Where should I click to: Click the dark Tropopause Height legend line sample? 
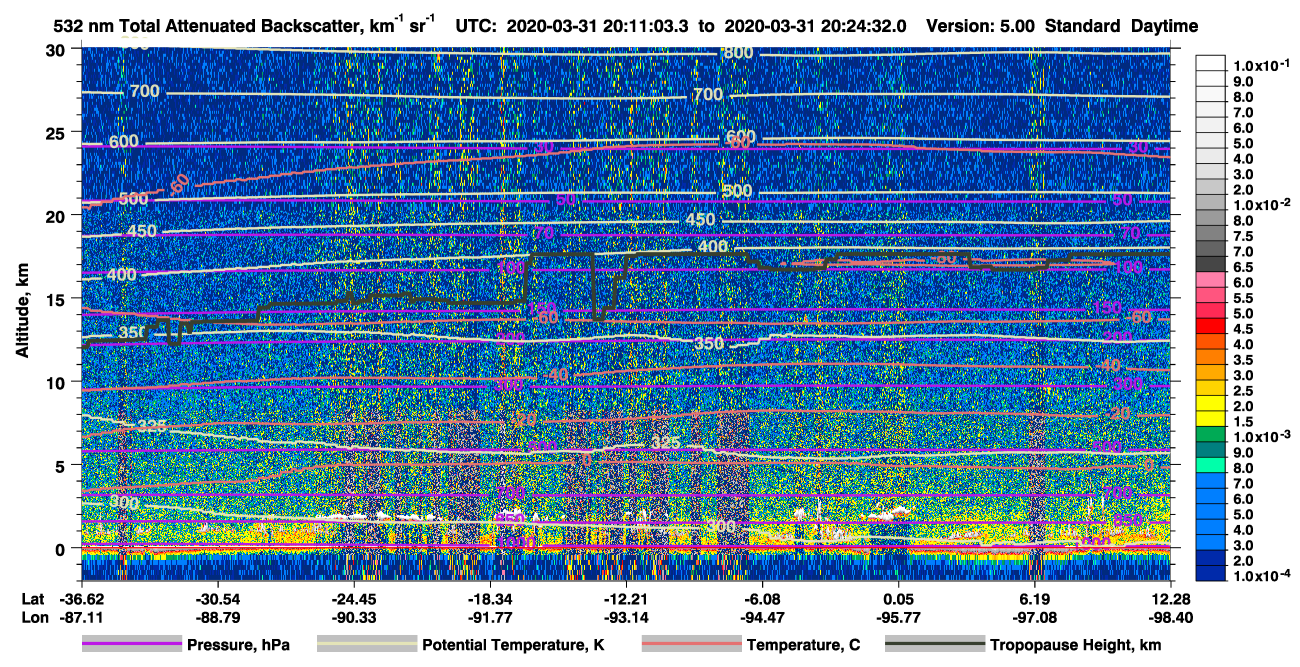click(x=935, y=645)
